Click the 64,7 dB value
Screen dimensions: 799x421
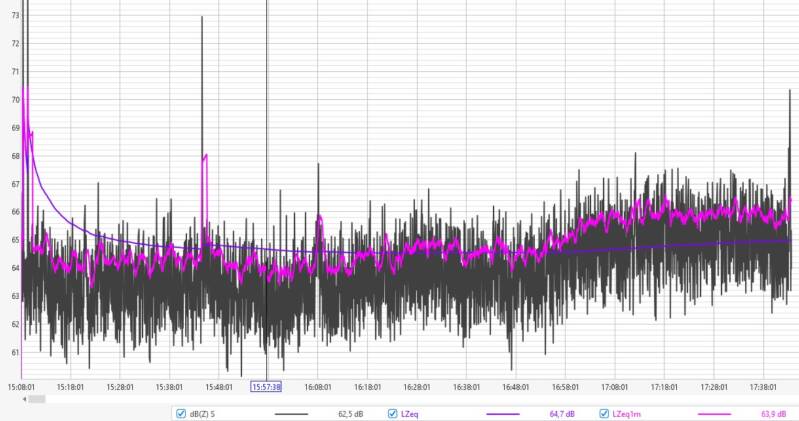(562, 414)
